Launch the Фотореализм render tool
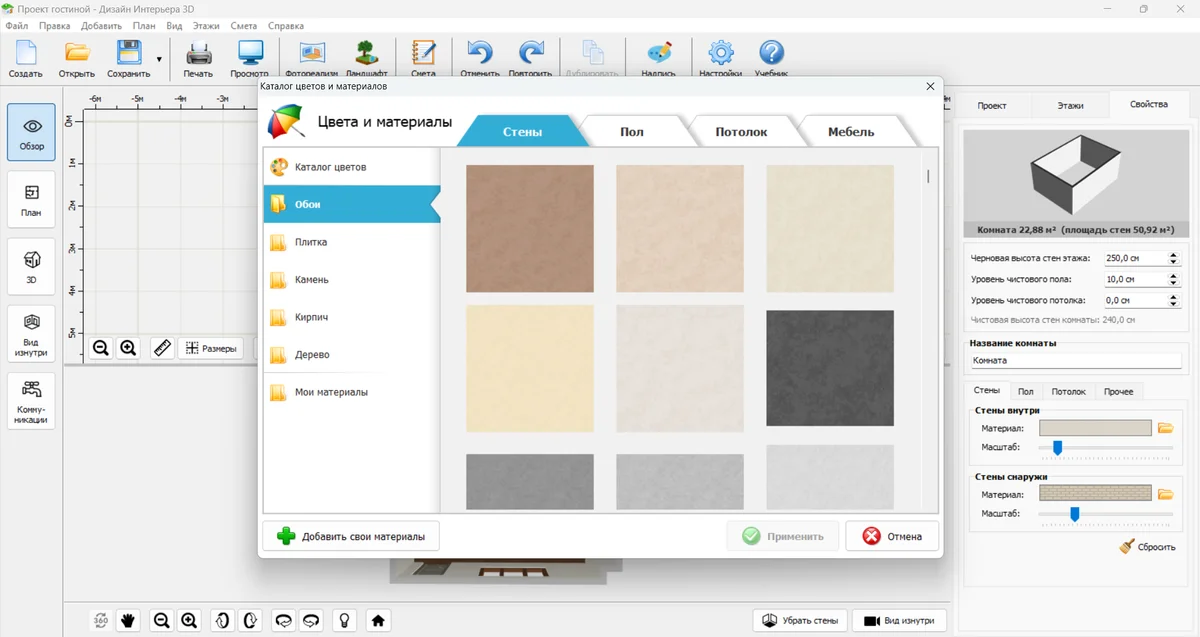Screen dimensions: 1200x637 click(x=312, y=59)
